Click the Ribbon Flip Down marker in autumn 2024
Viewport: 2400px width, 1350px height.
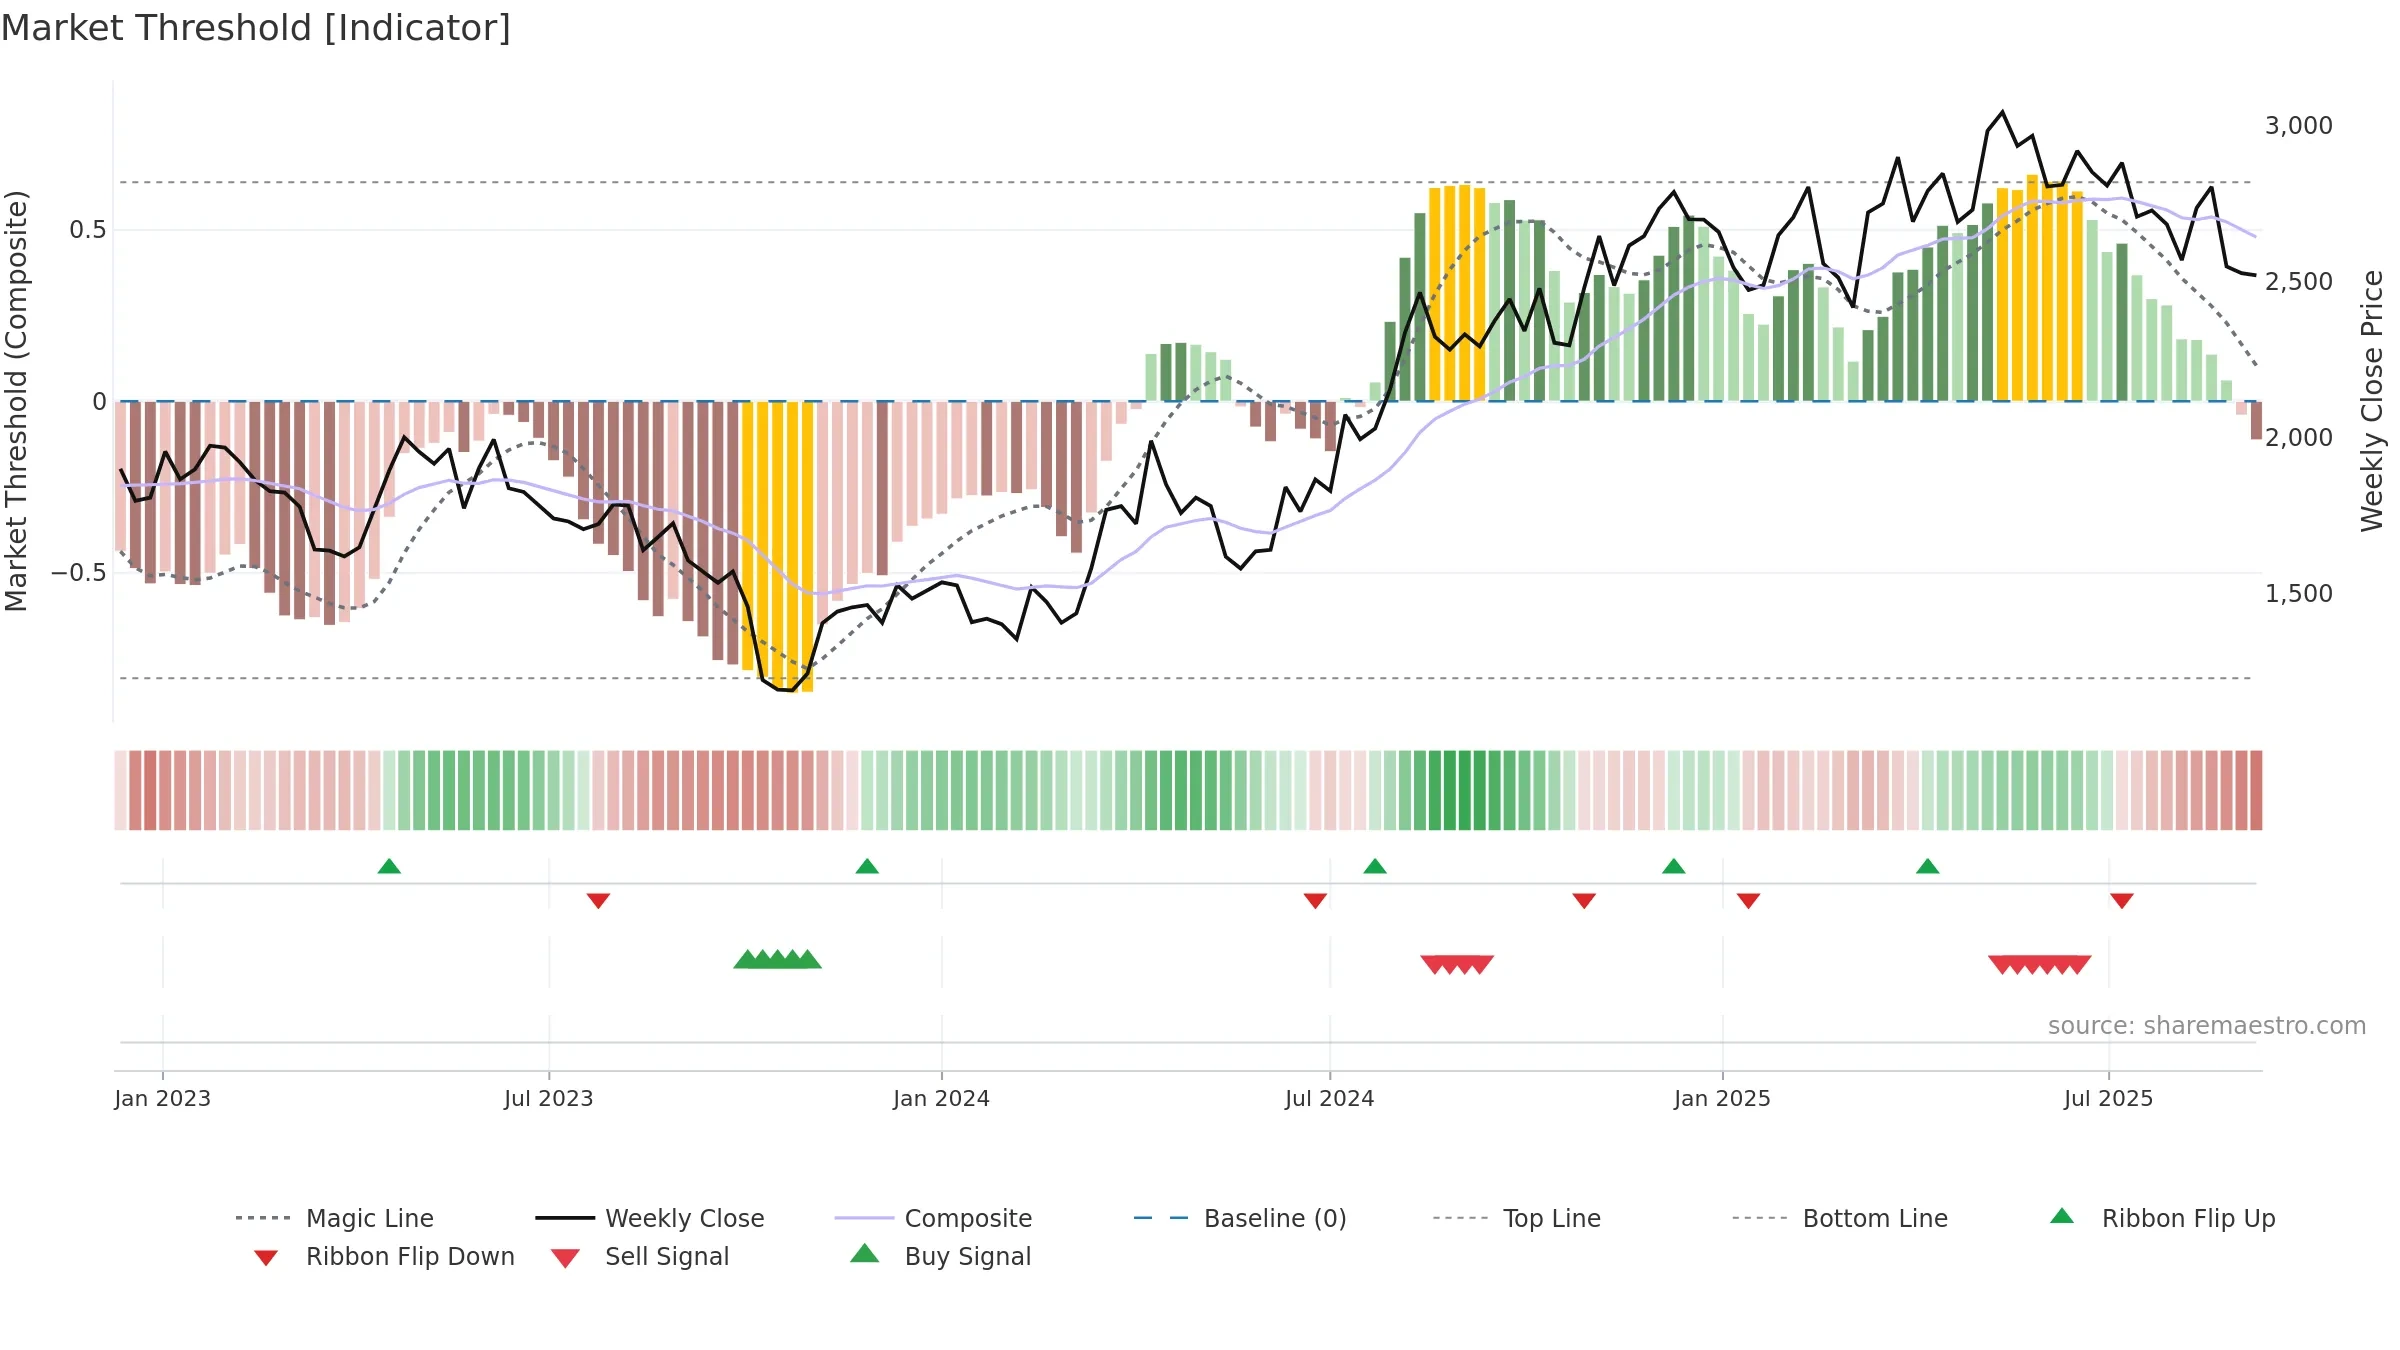(1584, 901)
